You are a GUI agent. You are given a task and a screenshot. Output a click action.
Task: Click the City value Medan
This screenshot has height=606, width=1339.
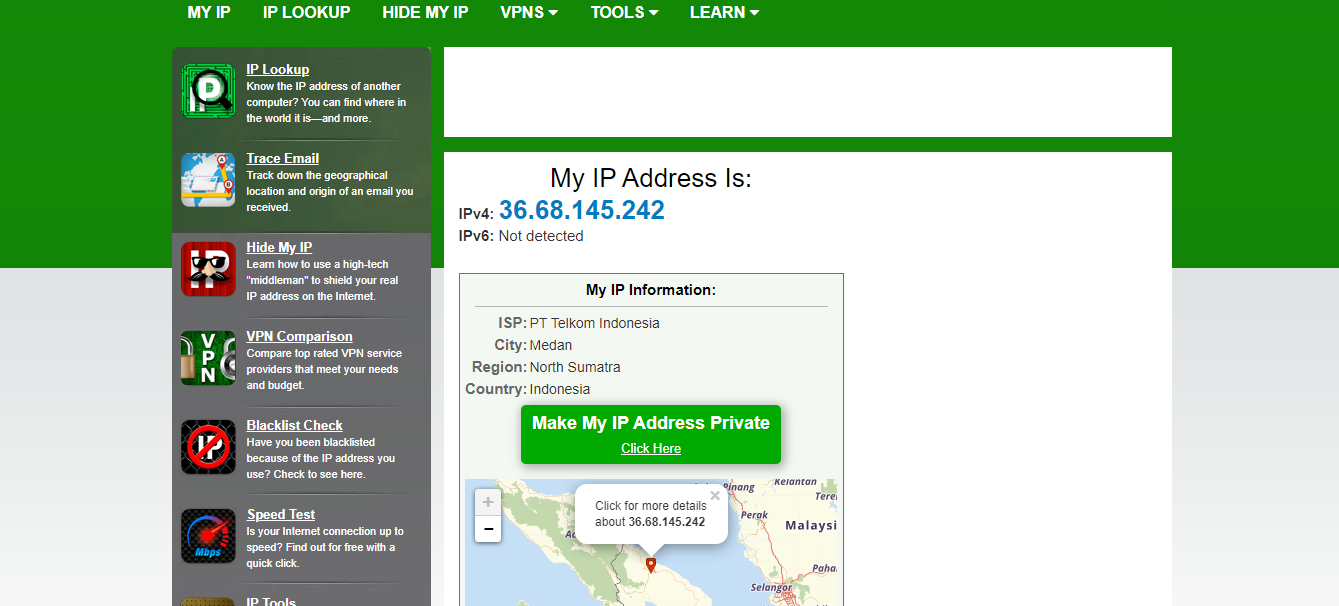tap(551, 345)
